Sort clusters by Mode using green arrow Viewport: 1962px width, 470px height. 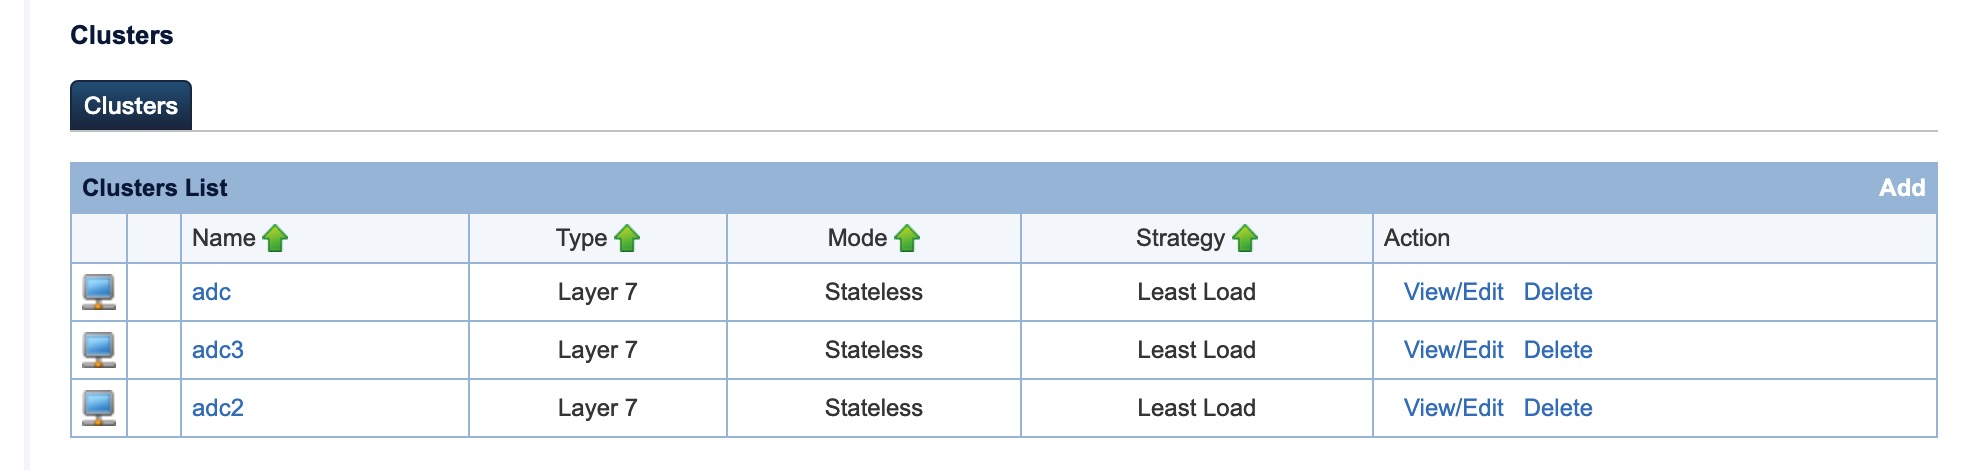(907, 239)
